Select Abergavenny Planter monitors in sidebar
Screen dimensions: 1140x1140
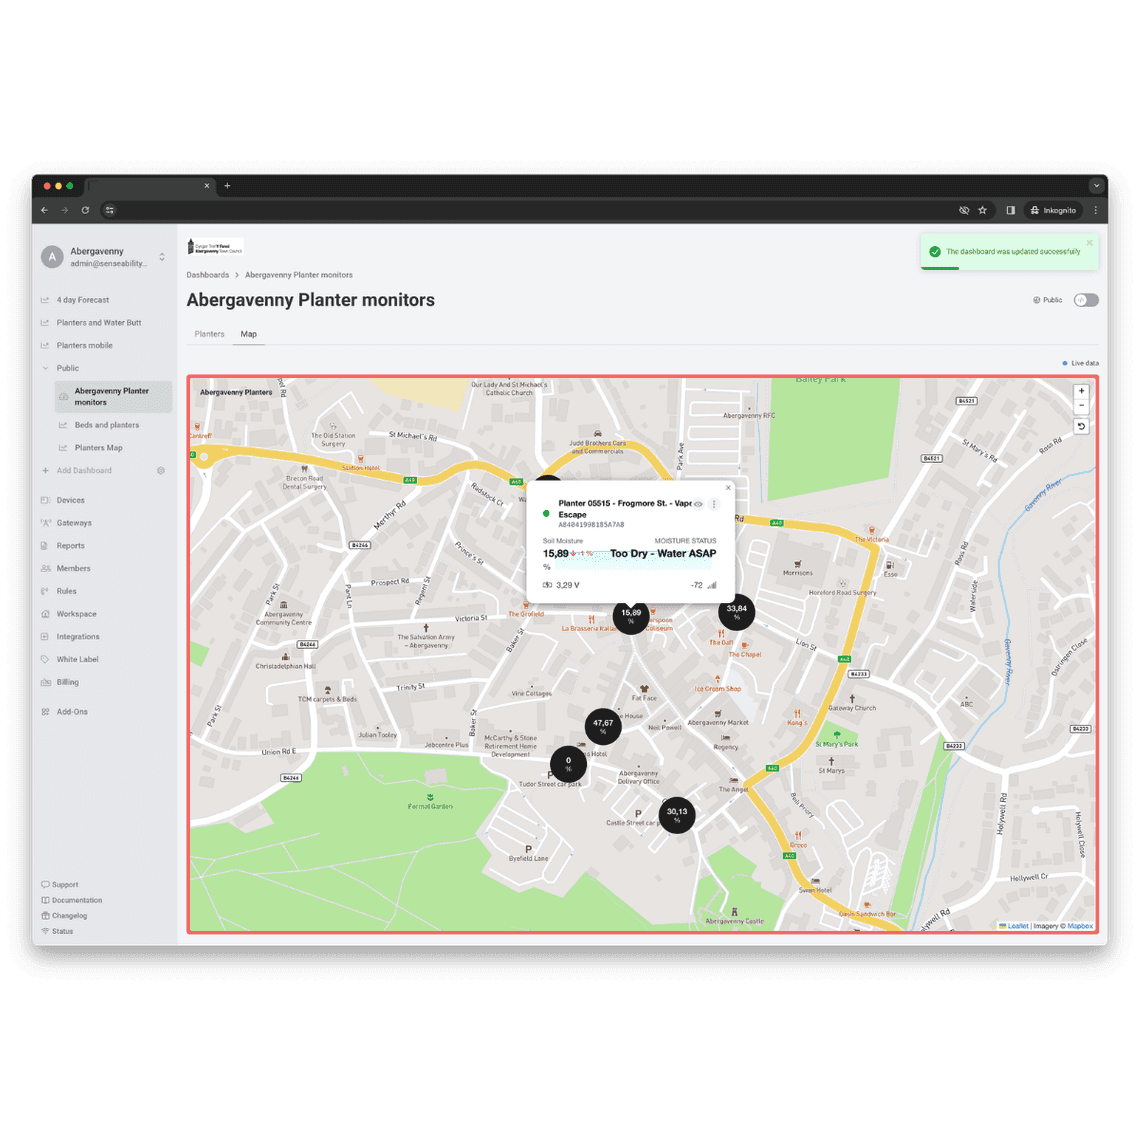click(x=112, y=396)
